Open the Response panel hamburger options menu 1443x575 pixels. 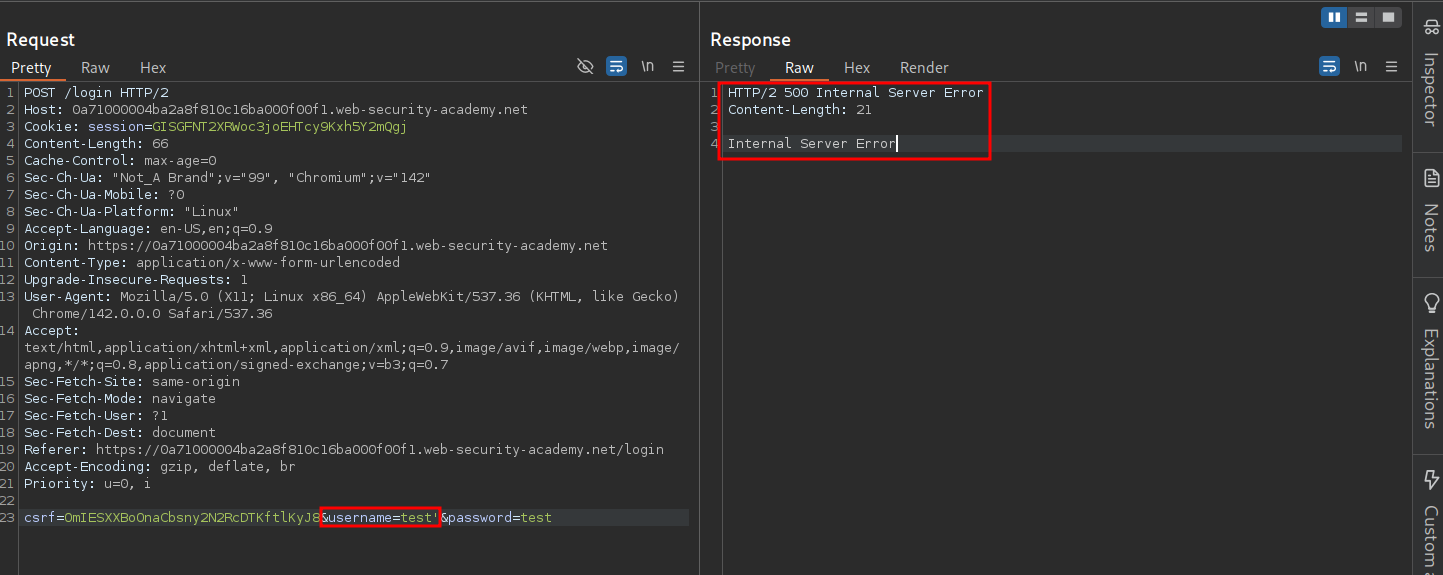click(1391, 67)
